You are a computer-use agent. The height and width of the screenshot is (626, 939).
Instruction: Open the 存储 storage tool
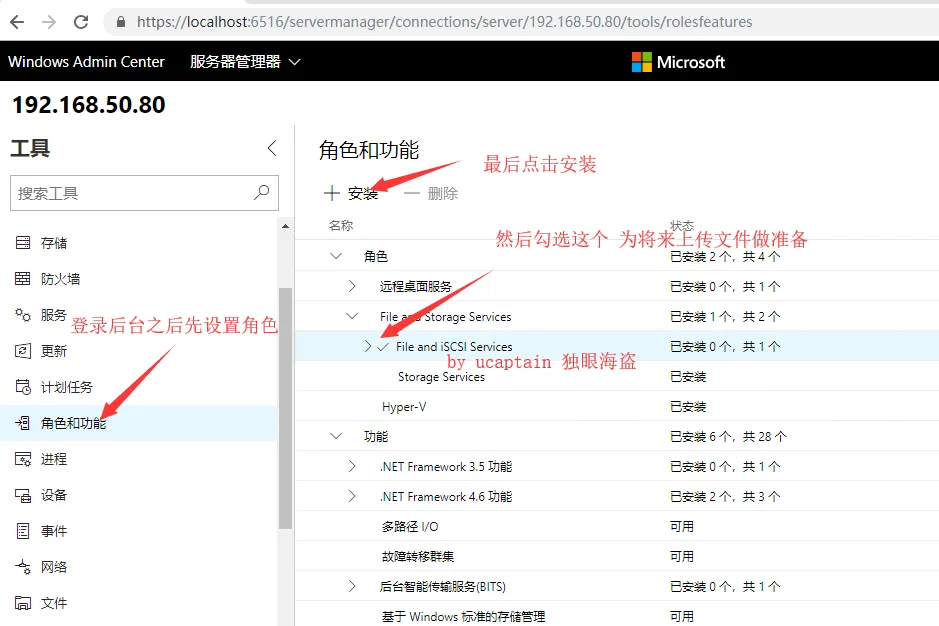click(139, 243)
